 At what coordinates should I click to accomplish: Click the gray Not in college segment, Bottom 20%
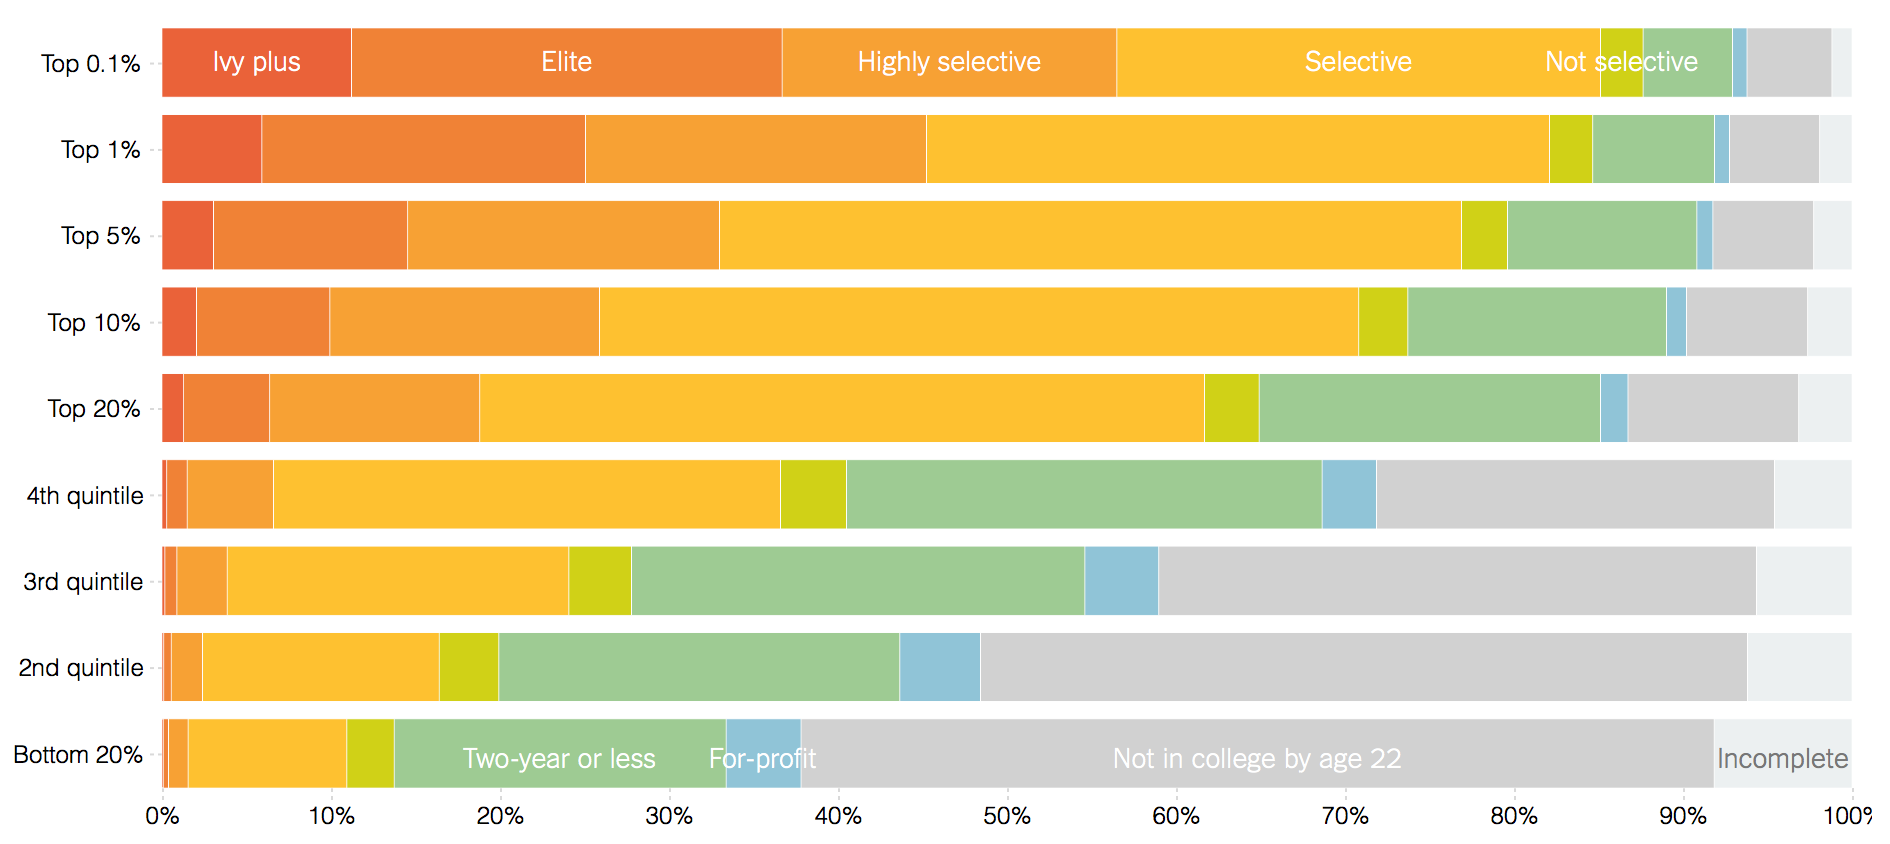(x=1256, y=754)
